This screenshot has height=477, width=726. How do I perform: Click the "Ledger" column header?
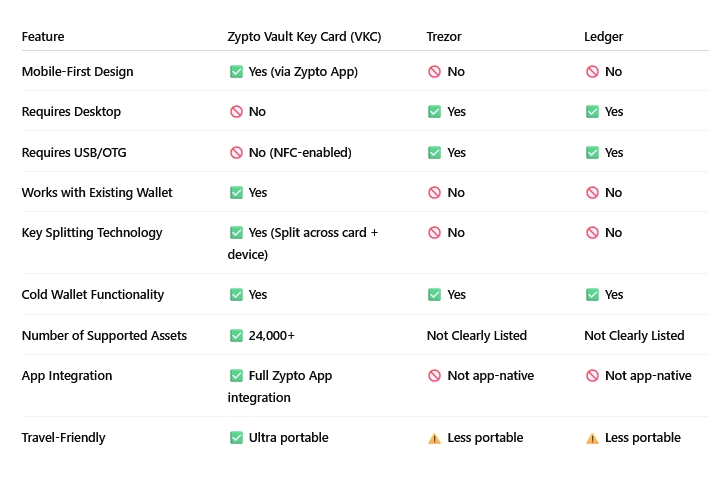603,37
